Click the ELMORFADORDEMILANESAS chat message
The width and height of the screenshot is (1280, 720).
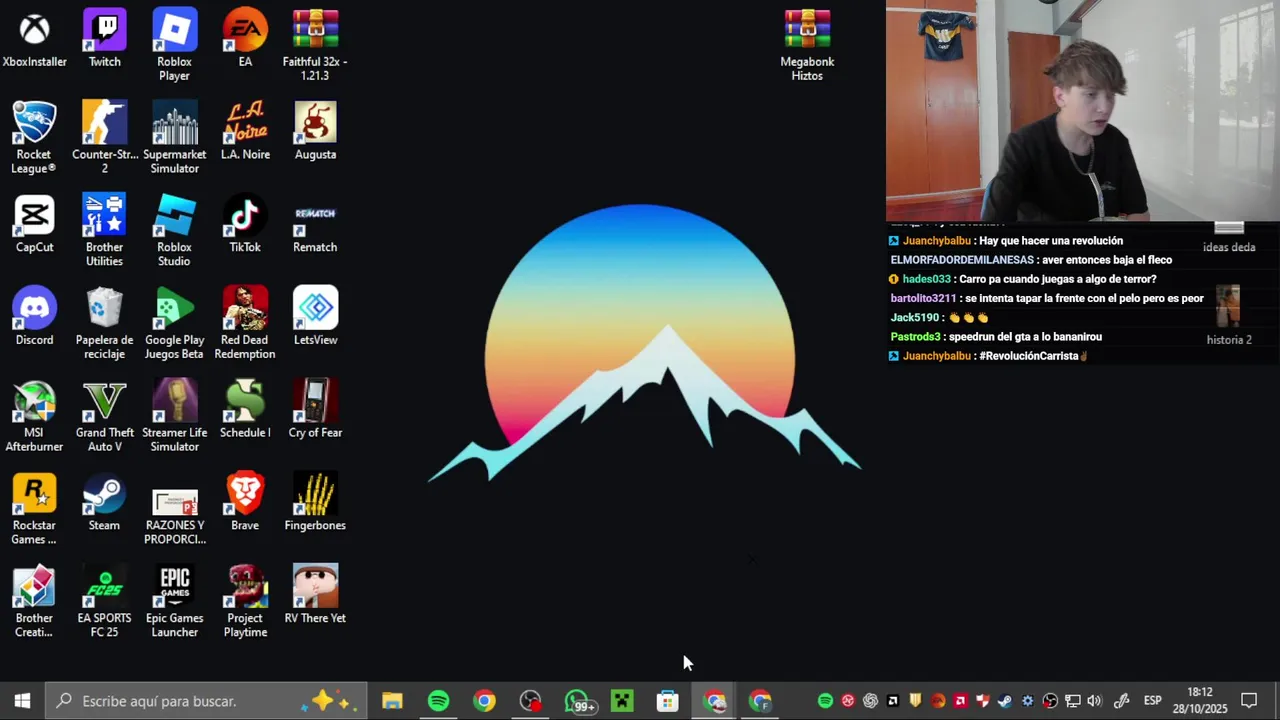click(x=1031, y=260)
